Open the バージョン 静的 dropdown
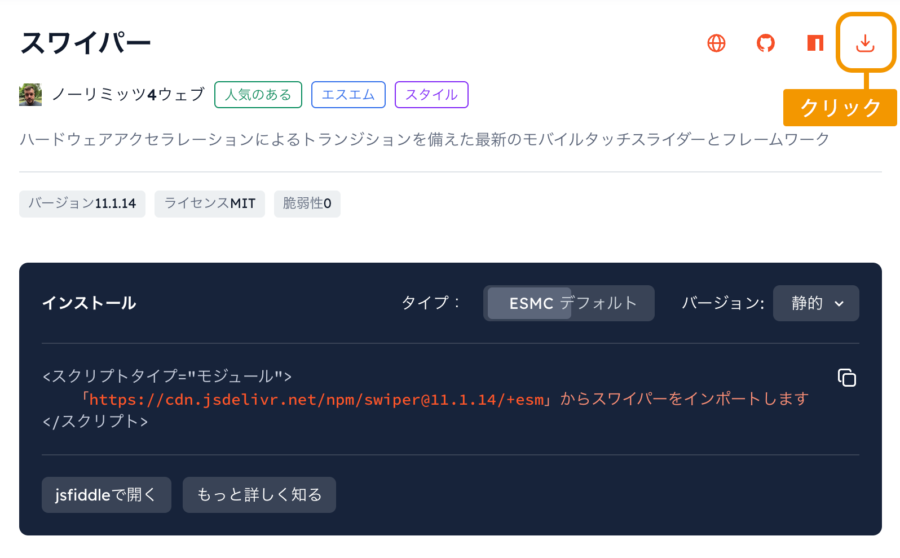Screen dimensions: 900x558 [816, 303]
